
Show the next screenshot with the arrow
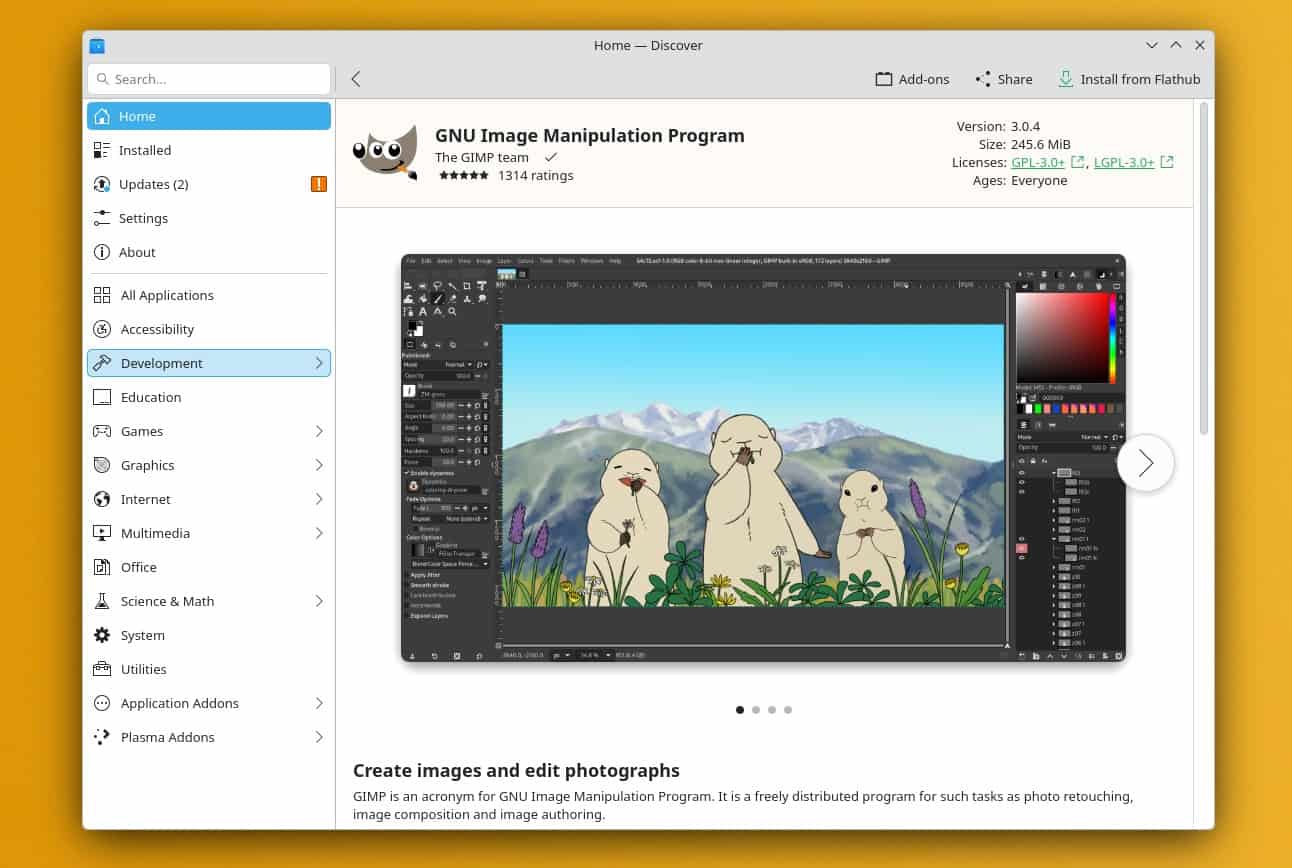(1145, 462)
